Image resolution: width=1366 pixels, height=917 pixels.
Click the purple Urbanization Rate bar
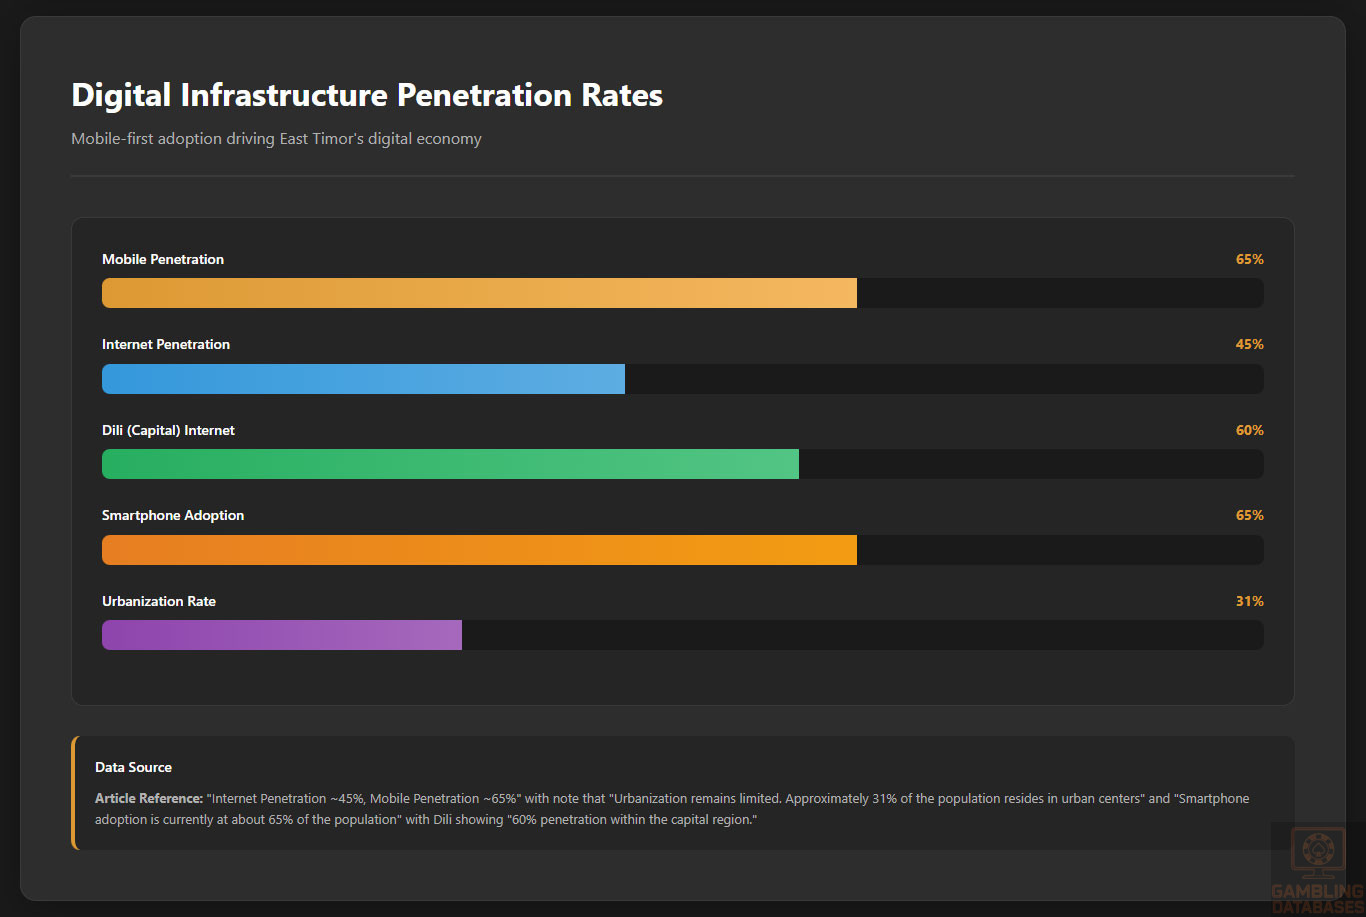coord(282,635)
